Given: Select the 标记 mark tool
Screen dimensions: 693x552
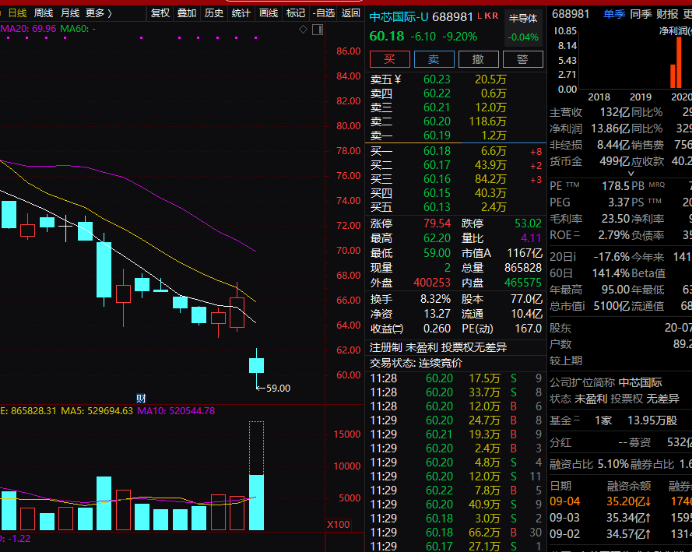Looking at the screenshot, I should [x=295, y=13].
